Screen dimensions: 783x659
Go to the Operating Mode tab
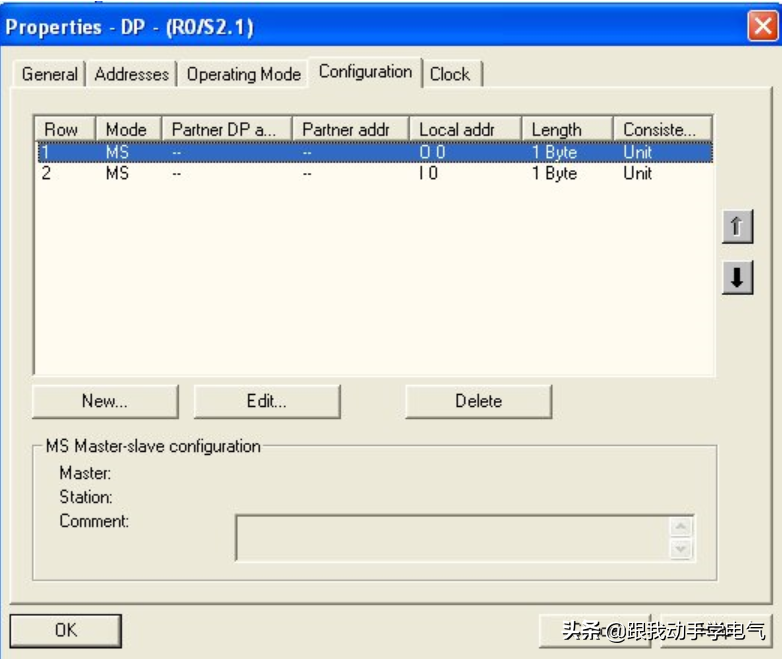pos(243,74)
